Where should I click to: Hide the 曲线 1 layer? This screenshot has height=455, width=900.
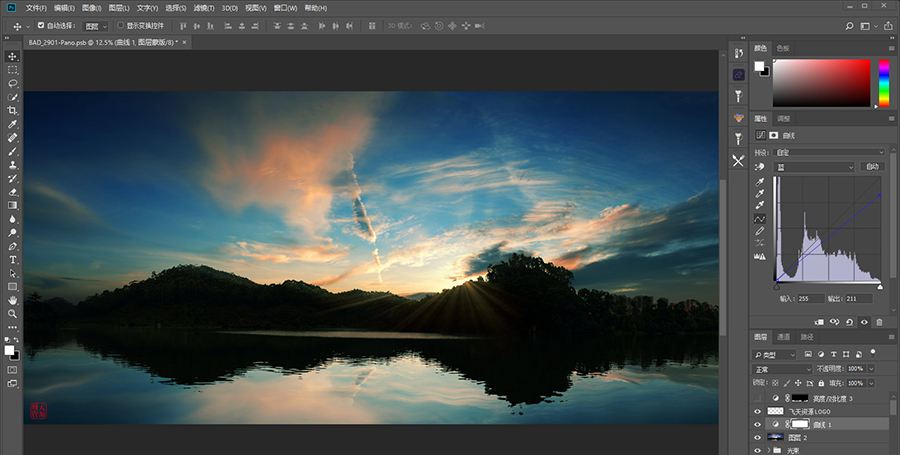[758, 425]
